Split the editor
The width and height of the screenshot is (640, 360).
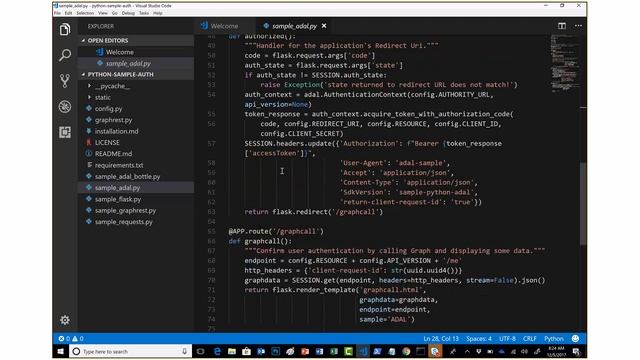pos(562,26)
